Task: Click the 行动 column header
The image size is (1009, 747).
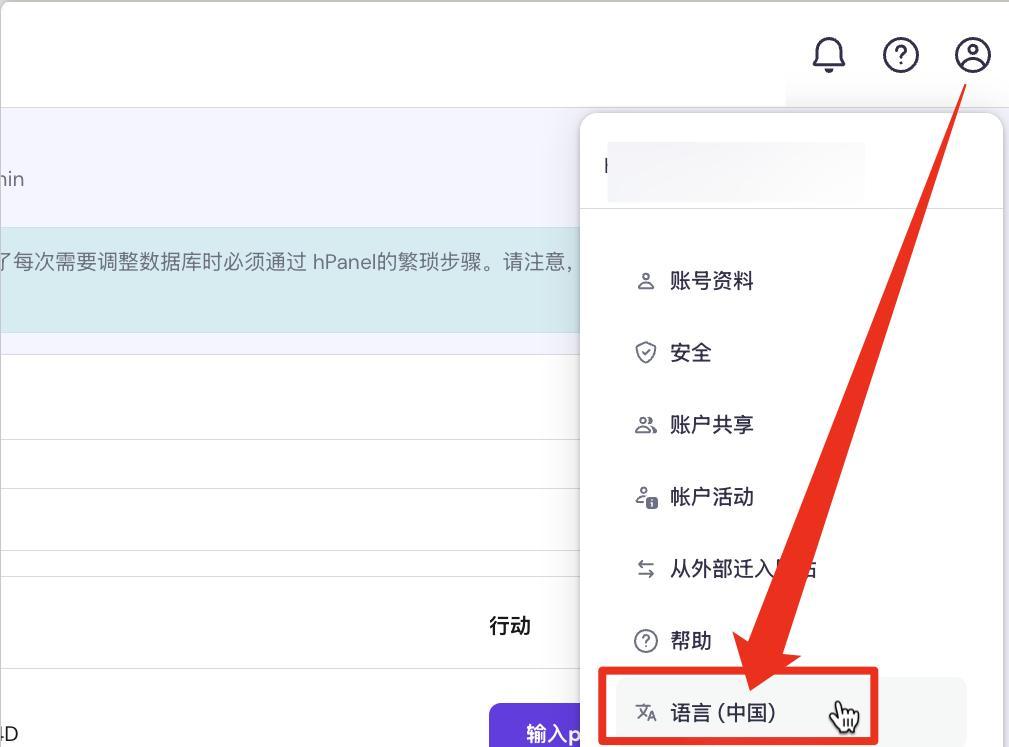Action: click(510, 626)
